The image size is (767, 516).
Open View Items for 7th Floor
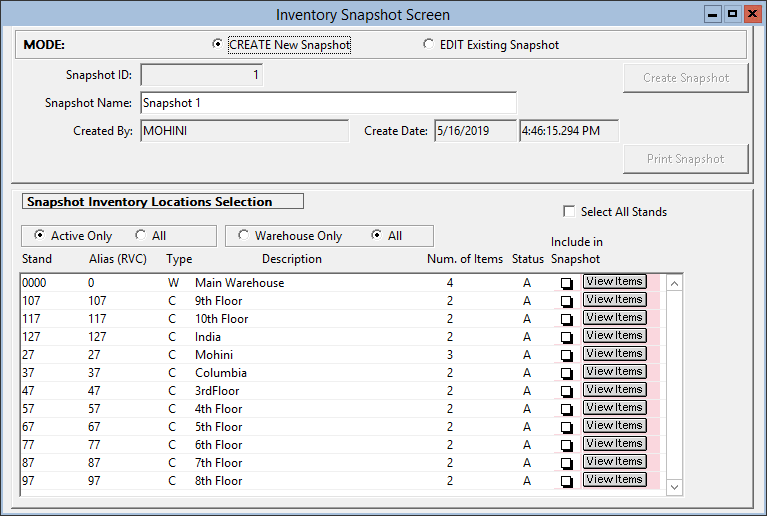click(x=614, y=461)
